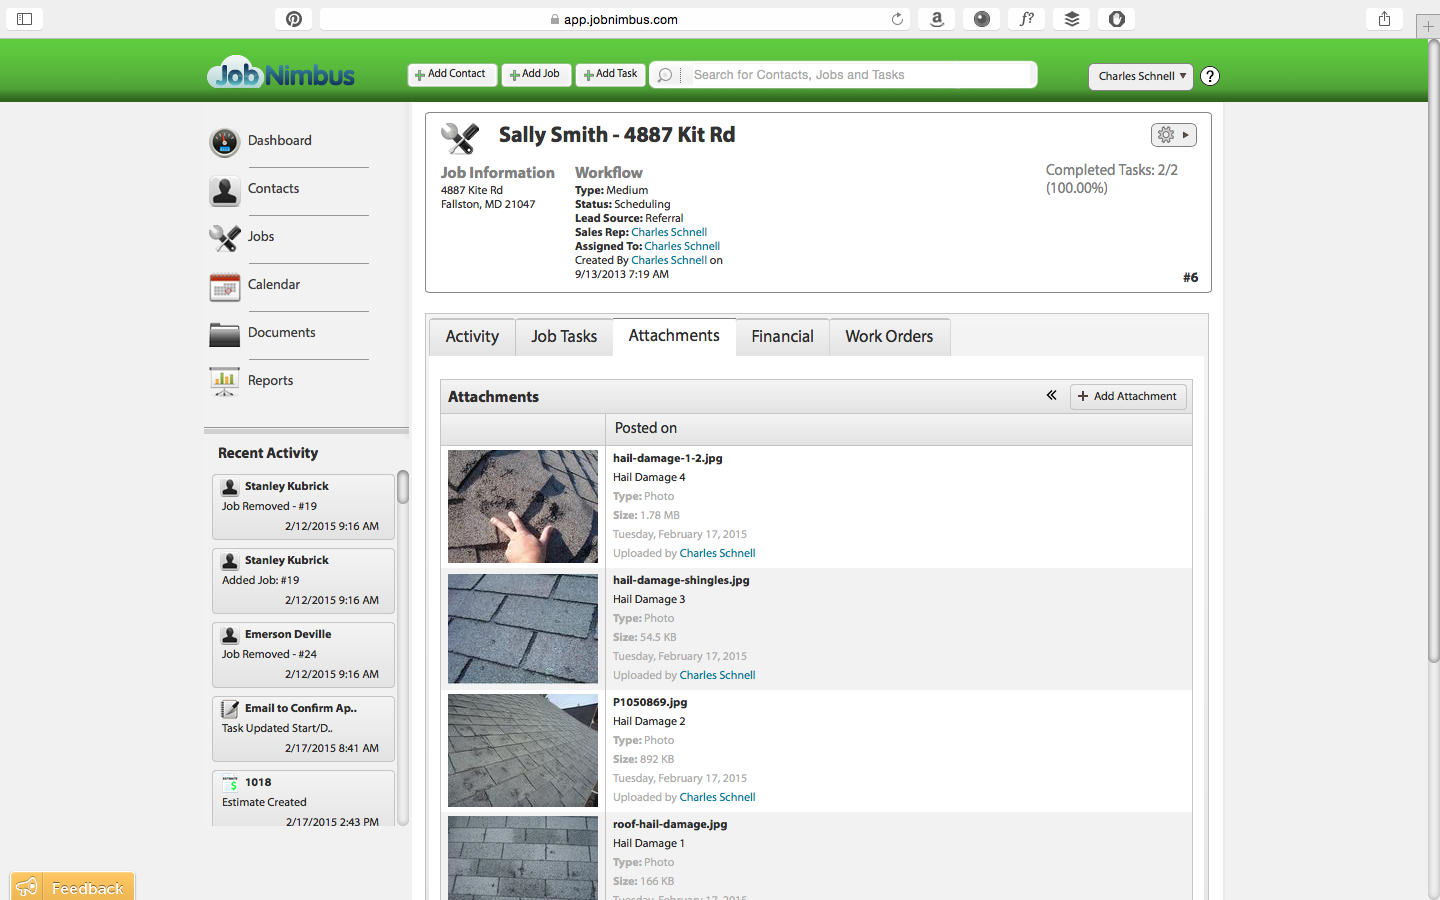Click the help question mark icon
This screenshot has width=1440, height=900.
1210,76
